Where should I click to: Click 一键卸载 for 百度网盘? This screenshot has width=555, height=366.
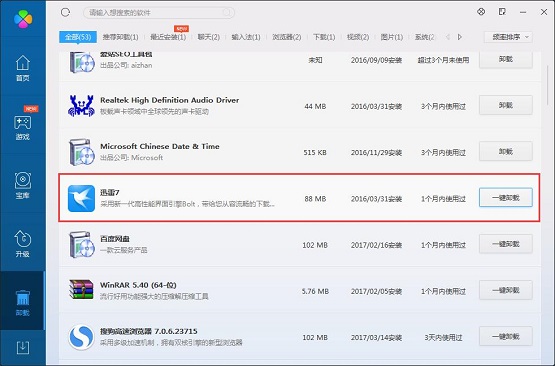pos(506,244)
